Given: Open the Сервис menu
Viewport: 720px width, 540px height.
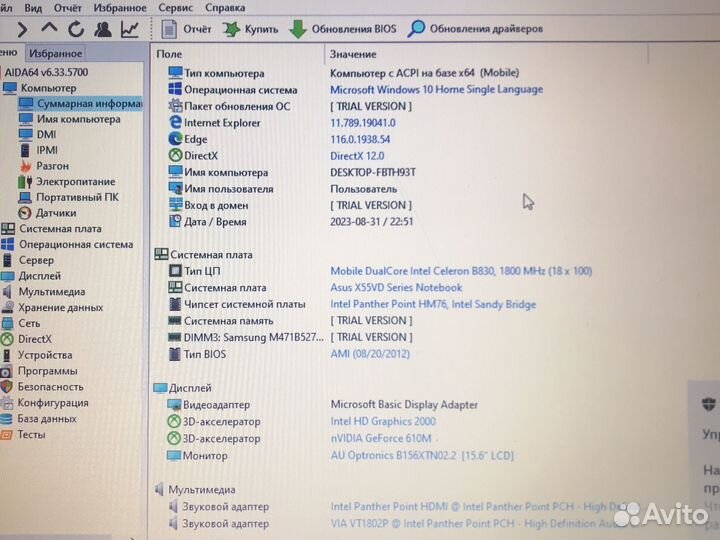Looking at the screenshot, I should pos(175,7).
